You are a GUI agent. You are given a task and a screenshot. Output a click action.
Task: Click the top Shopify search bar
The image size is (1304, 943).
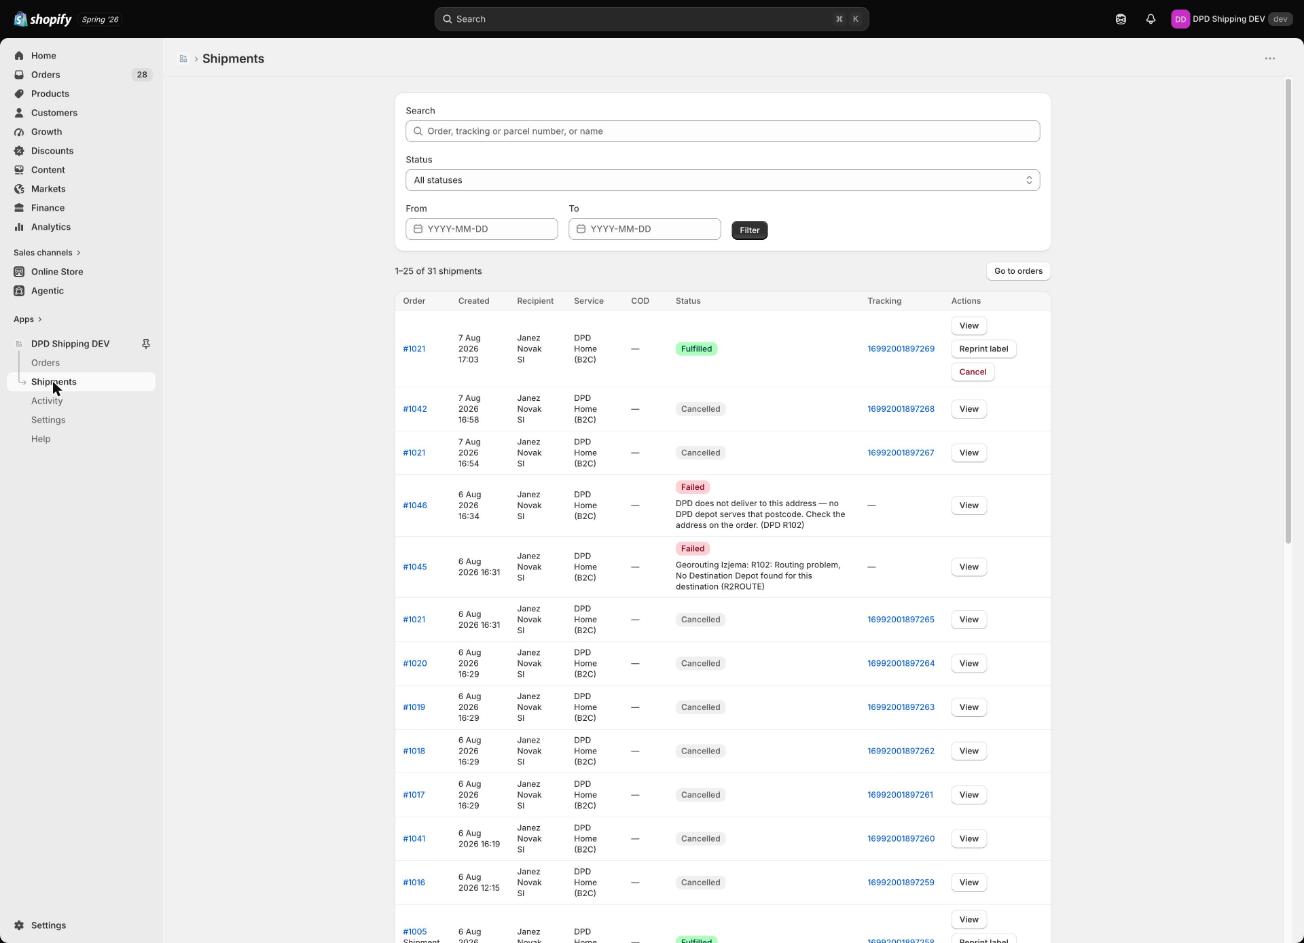click(x=651, y=19)
